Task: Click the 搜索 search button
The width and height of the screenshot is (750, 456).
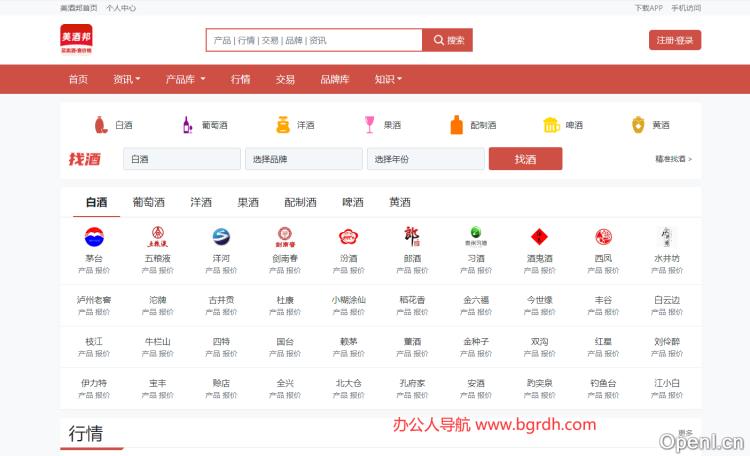Action: click(x=447, y=40)
